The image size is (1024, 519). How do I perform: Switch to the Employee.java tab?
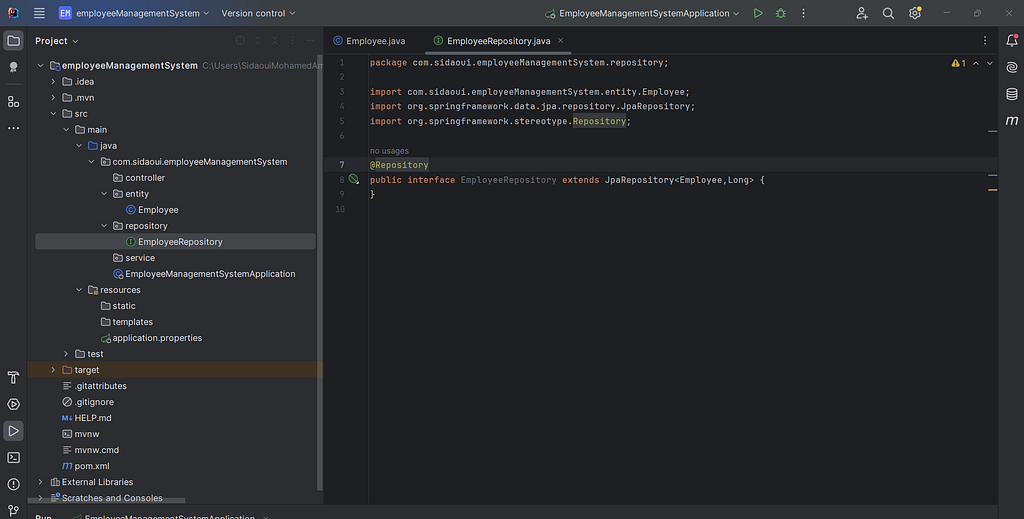[369, 40]
